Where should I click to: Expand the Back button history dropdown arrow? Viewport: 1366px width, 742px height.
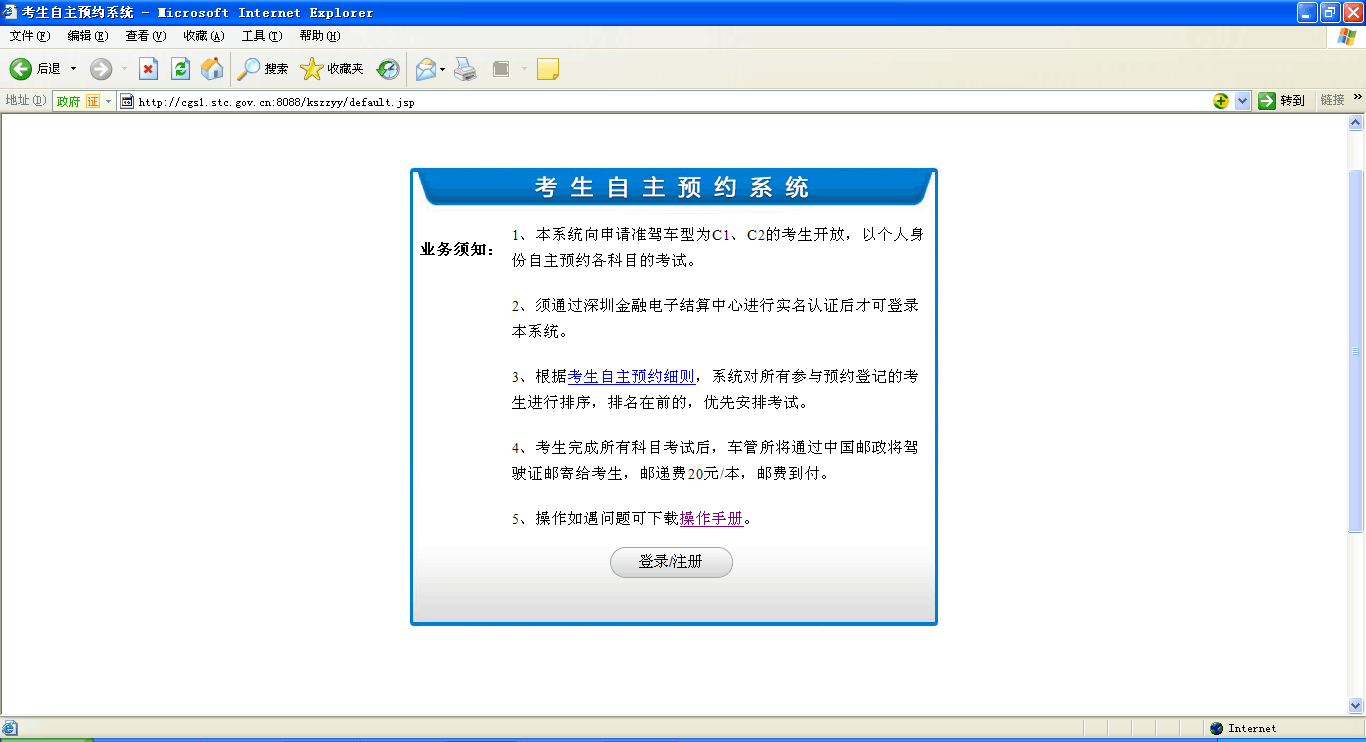pyautogui.click(x=73, y=69)
